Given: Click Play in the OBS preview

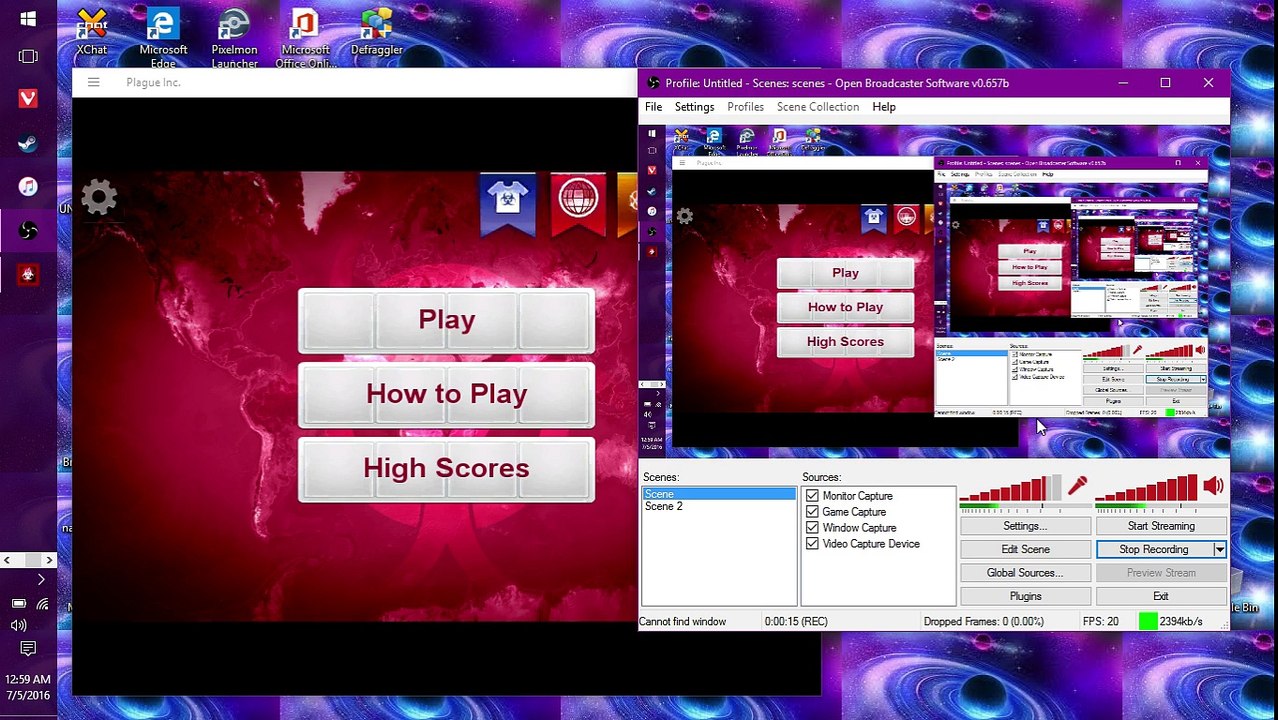Looking at the screenshot, I should [845, 273].
